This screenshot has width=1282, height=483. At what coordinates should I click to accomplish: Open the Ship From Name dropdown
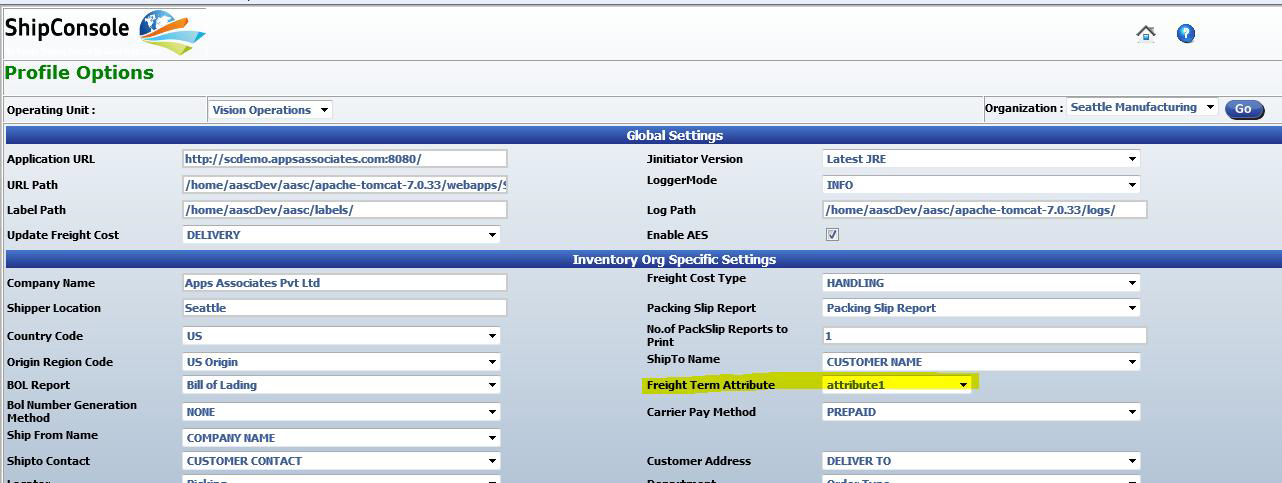[x=341, y=438]
